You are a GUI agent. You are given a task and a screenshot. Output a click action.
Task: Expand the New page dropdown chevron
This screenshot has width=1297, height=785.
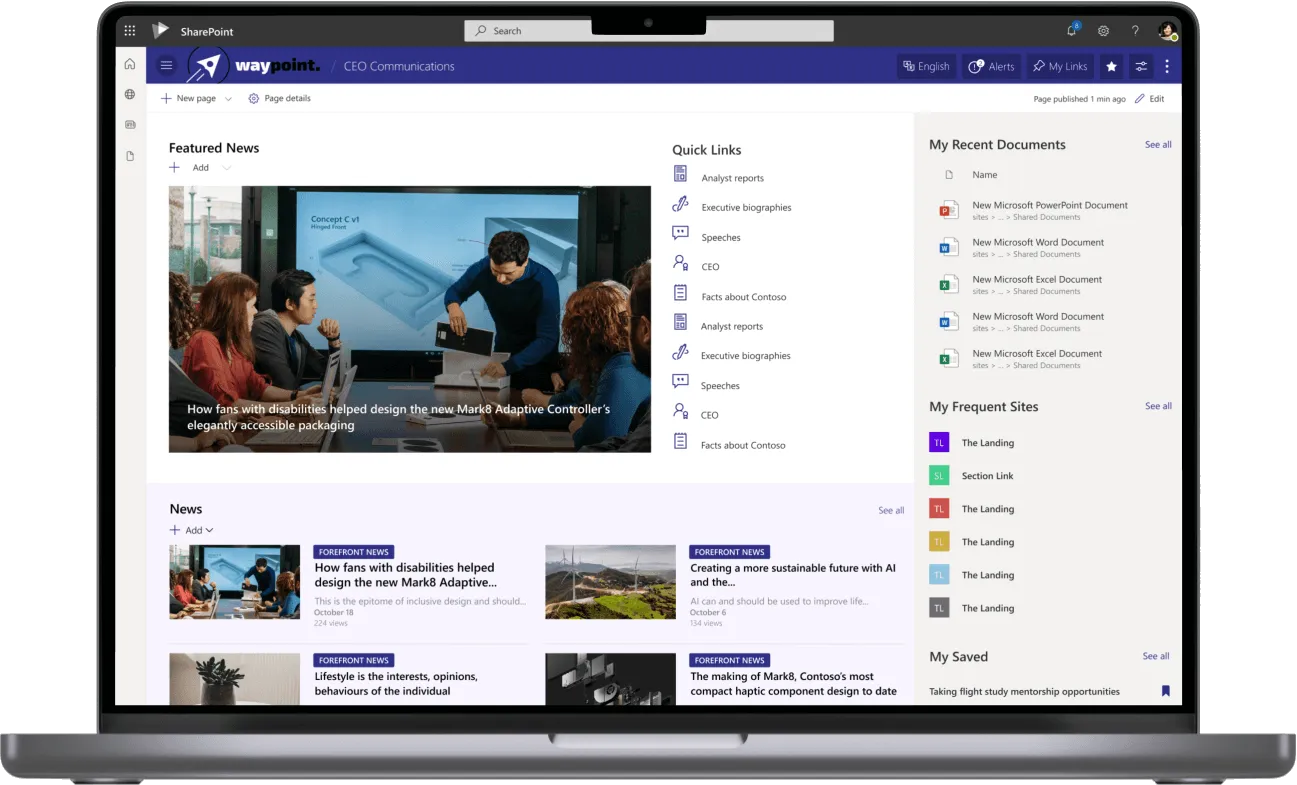[227, 98]
